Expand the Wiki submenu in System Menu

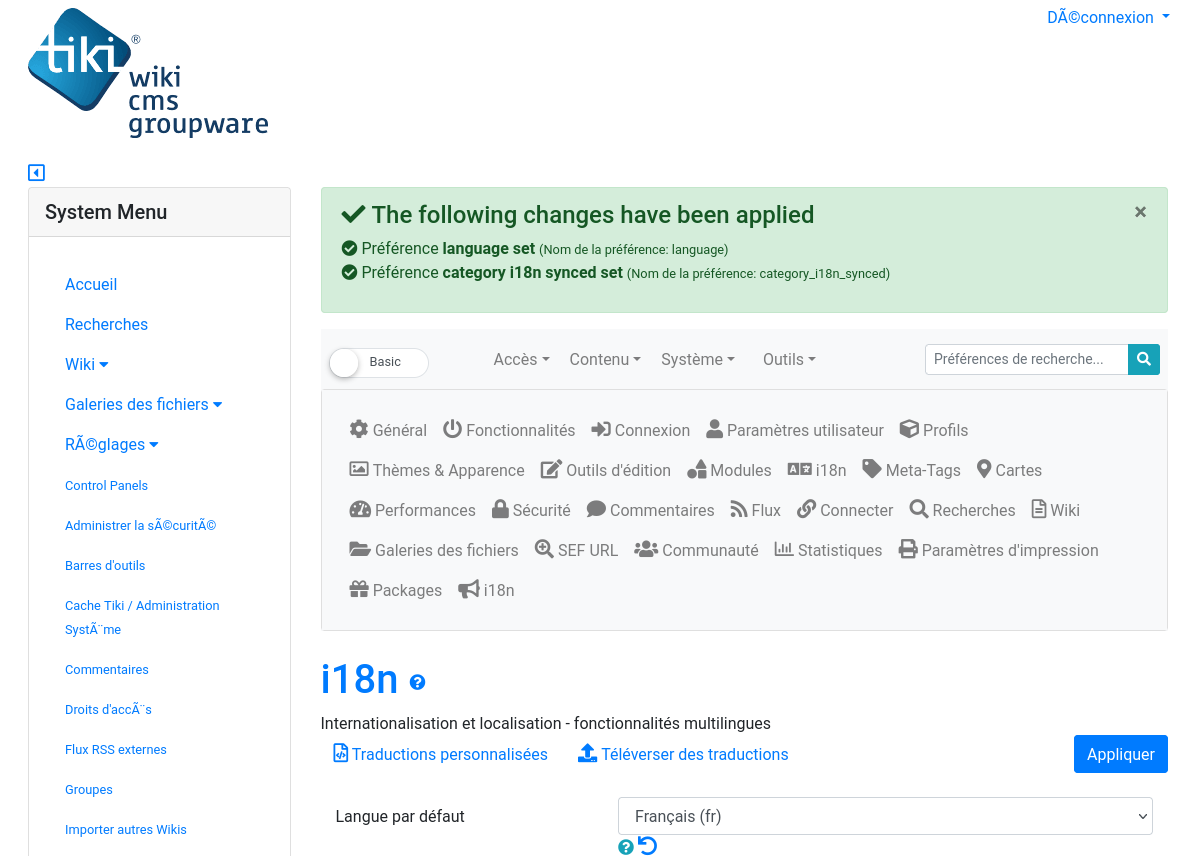pyautogui.click(x=87, y=364)
